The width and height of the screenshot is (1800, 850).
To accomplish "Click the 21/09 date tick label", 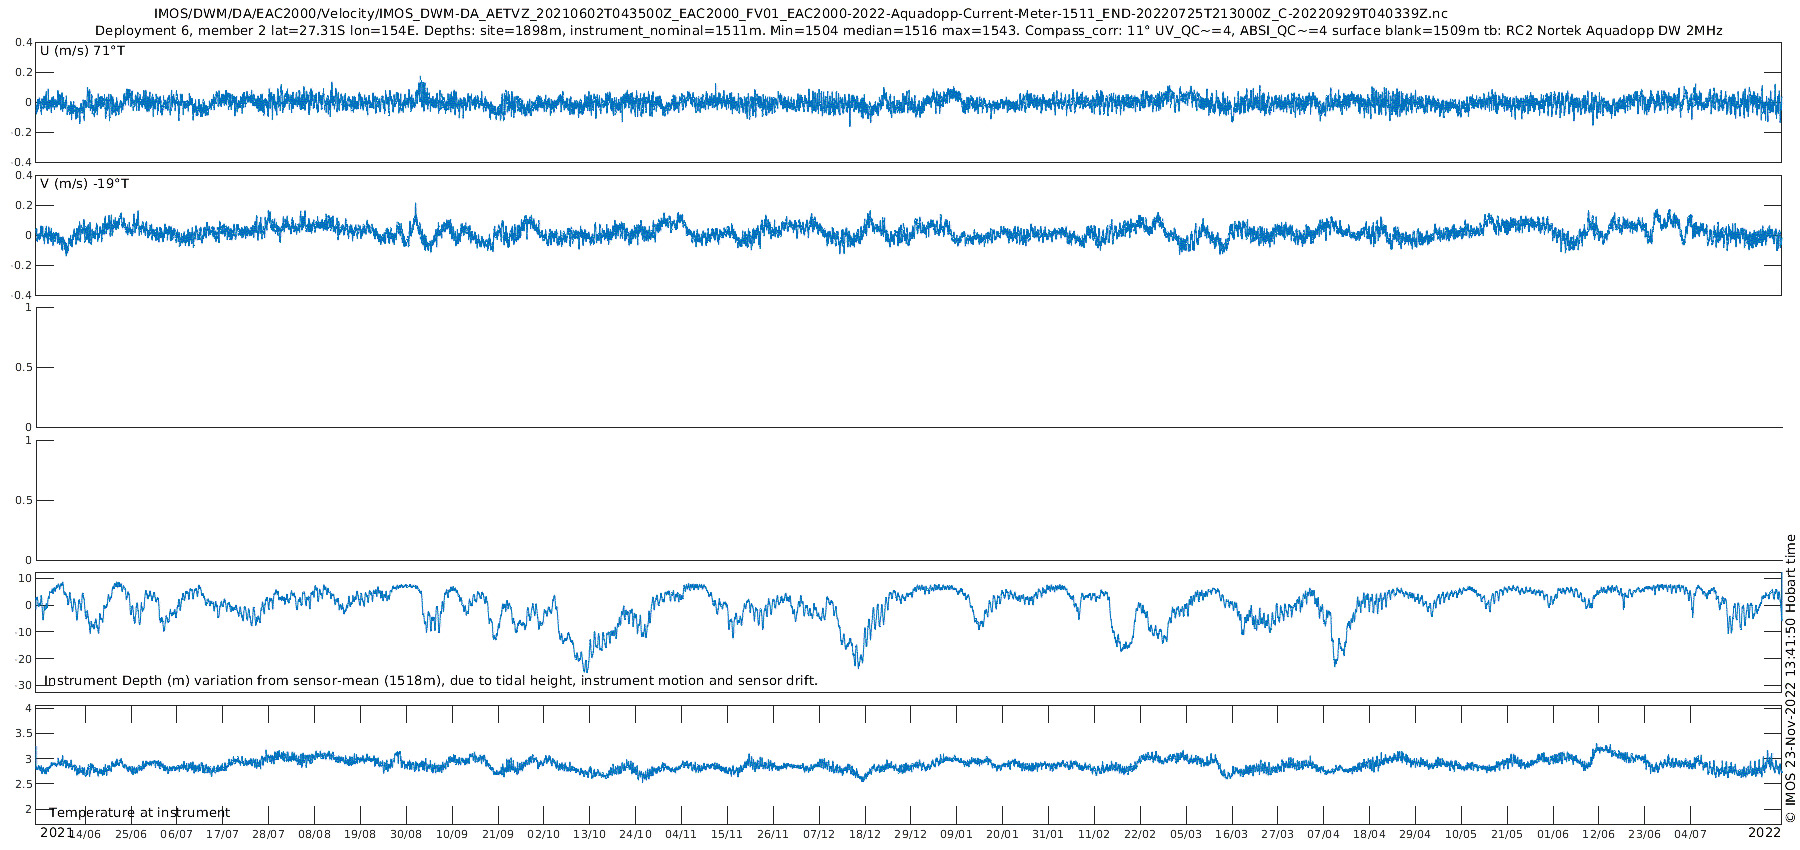I will 498,834.
